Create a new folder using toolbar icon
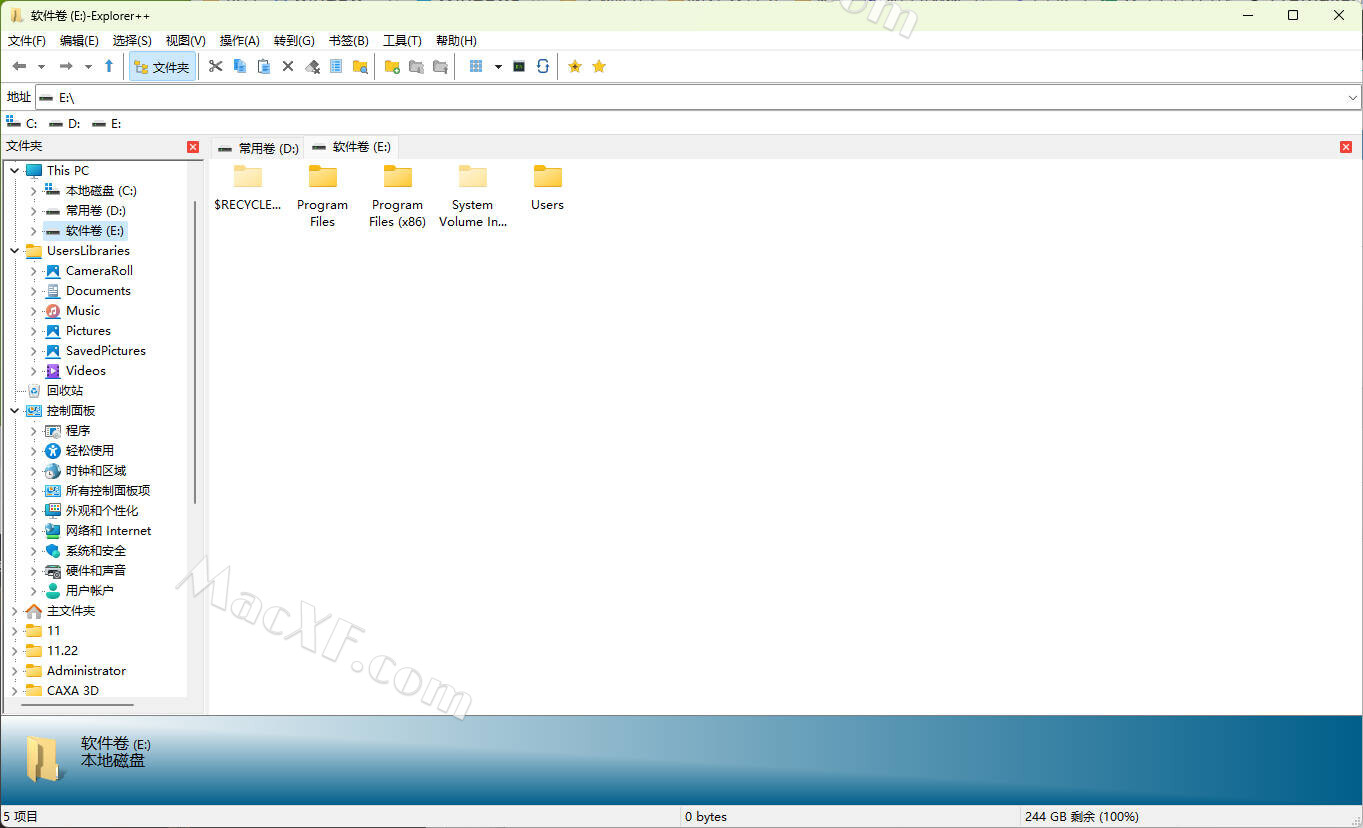1363x828 pixels. (392, 66)
